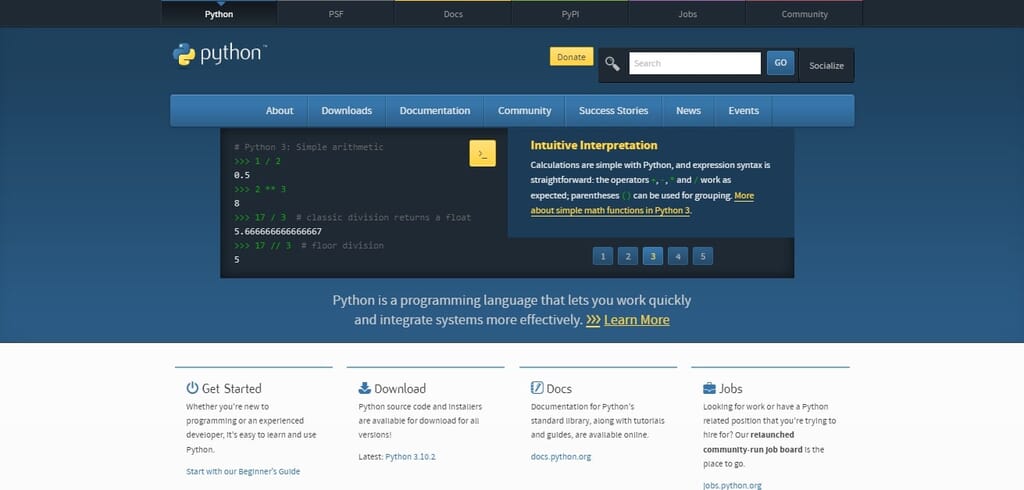
Task: Open the Start with our Beginner's Guide link
Action: 243,471
